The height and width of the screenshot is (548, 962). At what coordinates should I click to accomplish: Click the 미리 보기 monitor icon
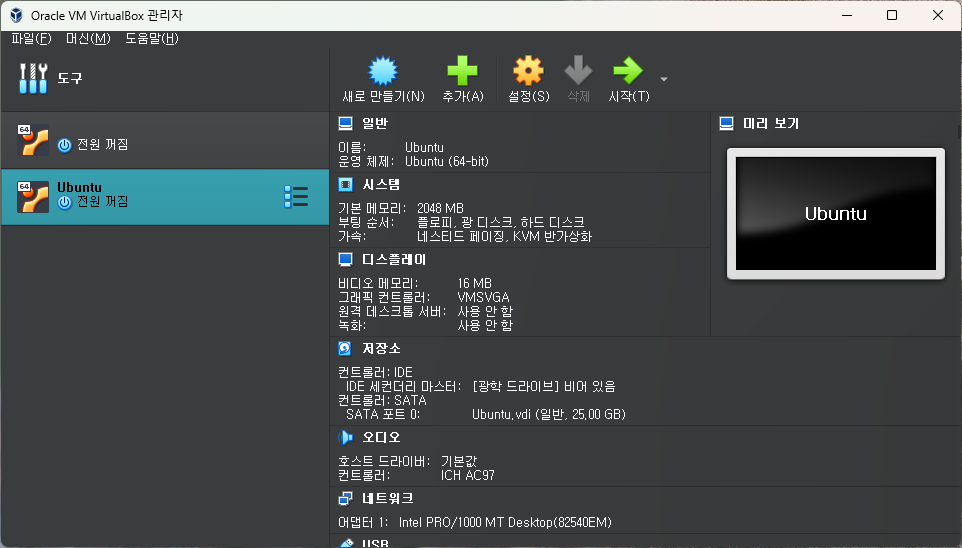726,123
